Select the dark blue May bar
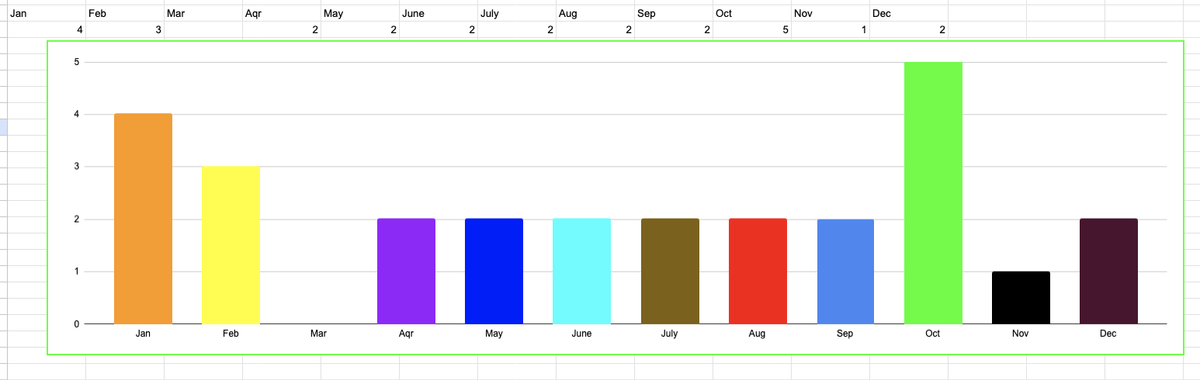This screenshot has height=380, width=1200. coord(494,271)
